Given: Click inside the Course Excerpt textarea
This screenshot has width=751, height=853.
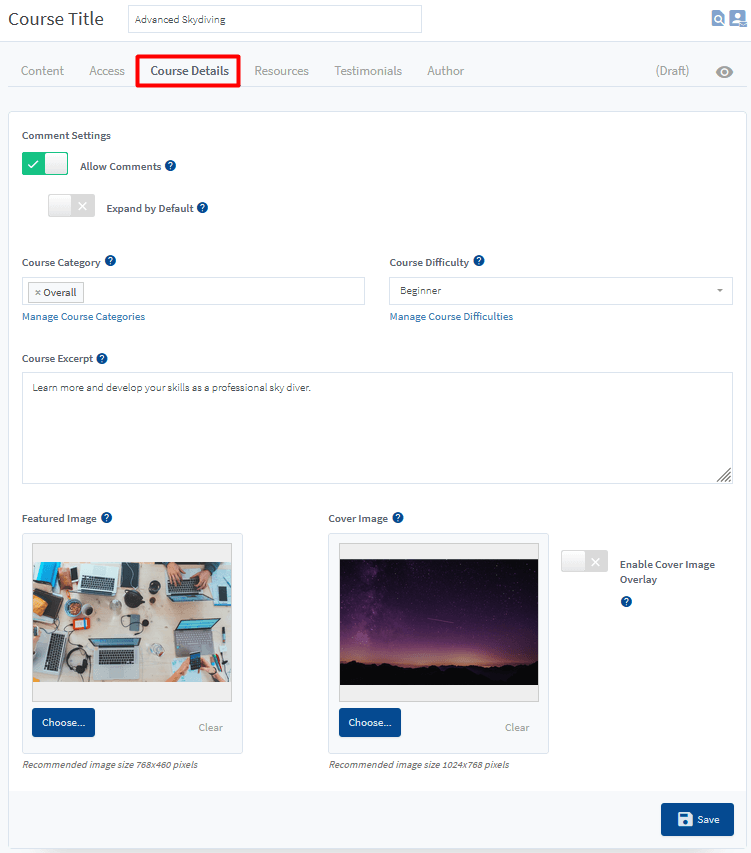Looking at the screenshot, I should pyautogui.click(x=377, y=428).
